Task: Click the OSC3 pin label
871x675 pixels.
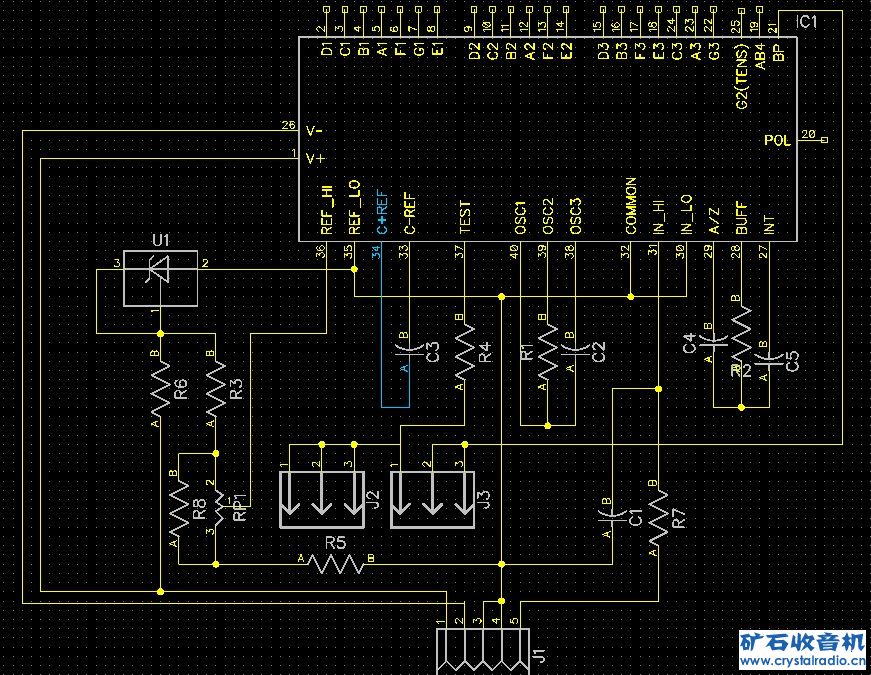Action: tap(575, 217)
